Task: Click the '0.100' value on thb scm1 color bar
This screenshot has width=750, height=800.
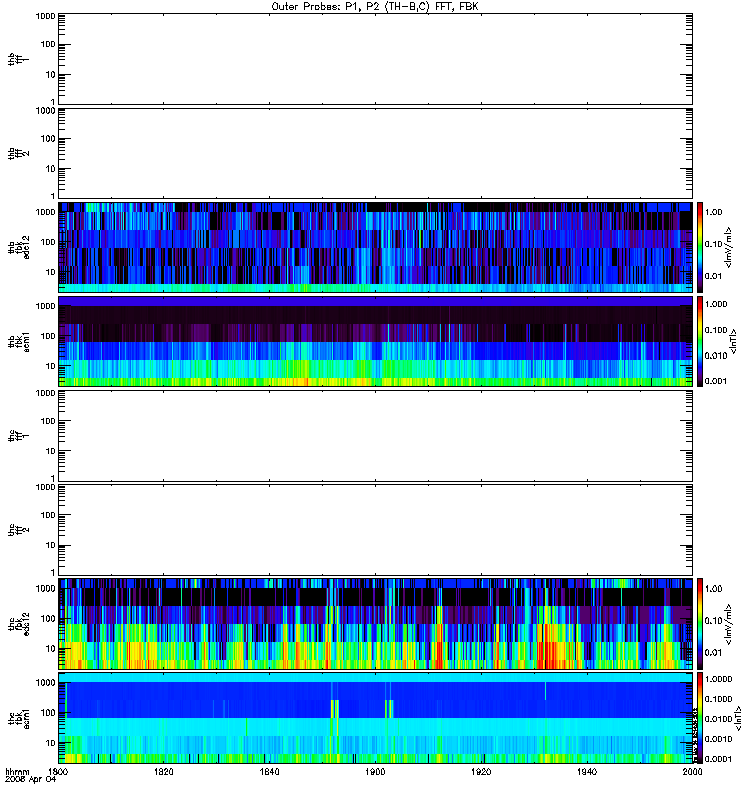Action: click(716, 330)
